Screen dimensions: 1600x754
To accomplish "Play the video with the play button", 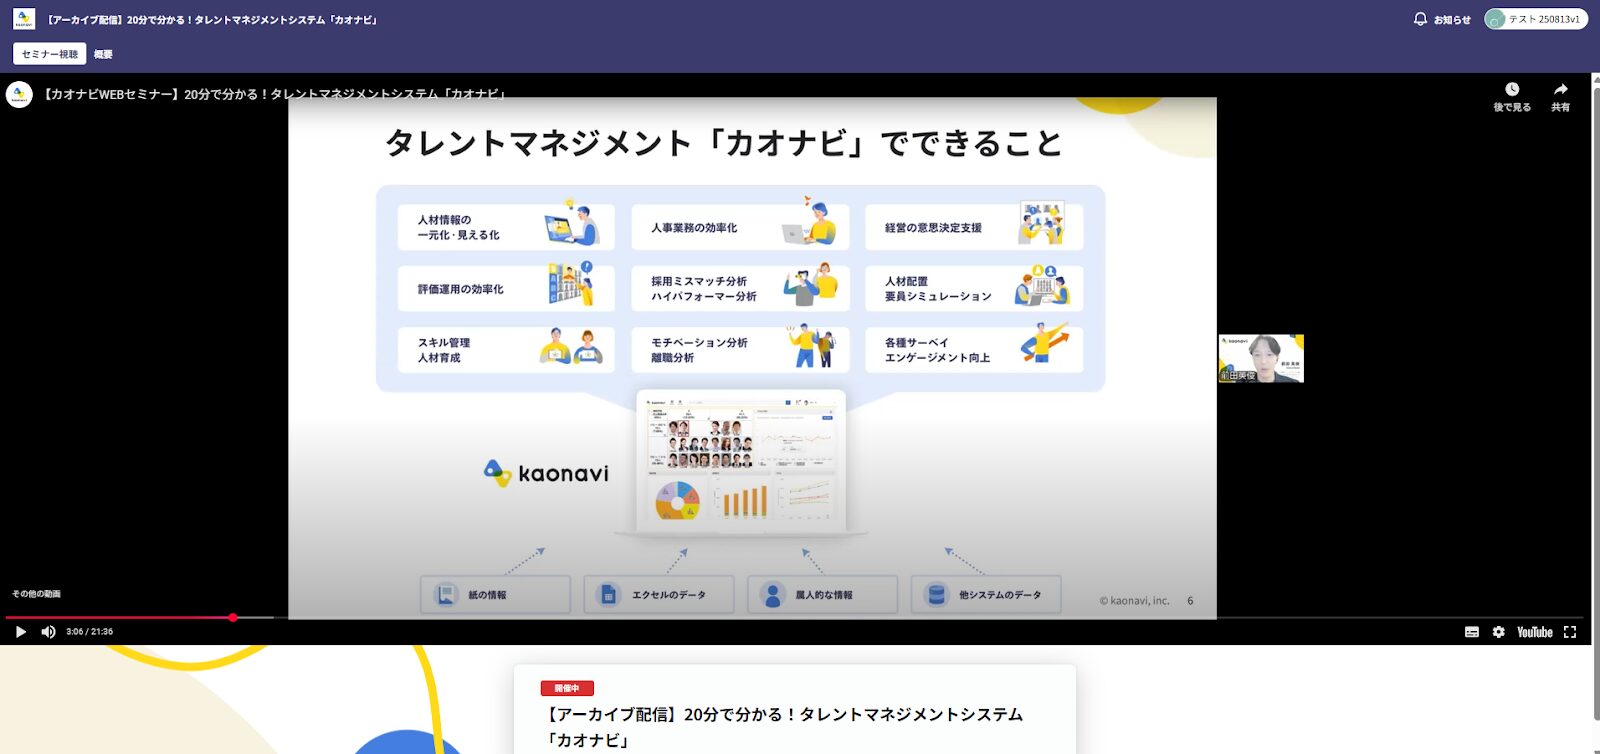I will click(20, 632).
